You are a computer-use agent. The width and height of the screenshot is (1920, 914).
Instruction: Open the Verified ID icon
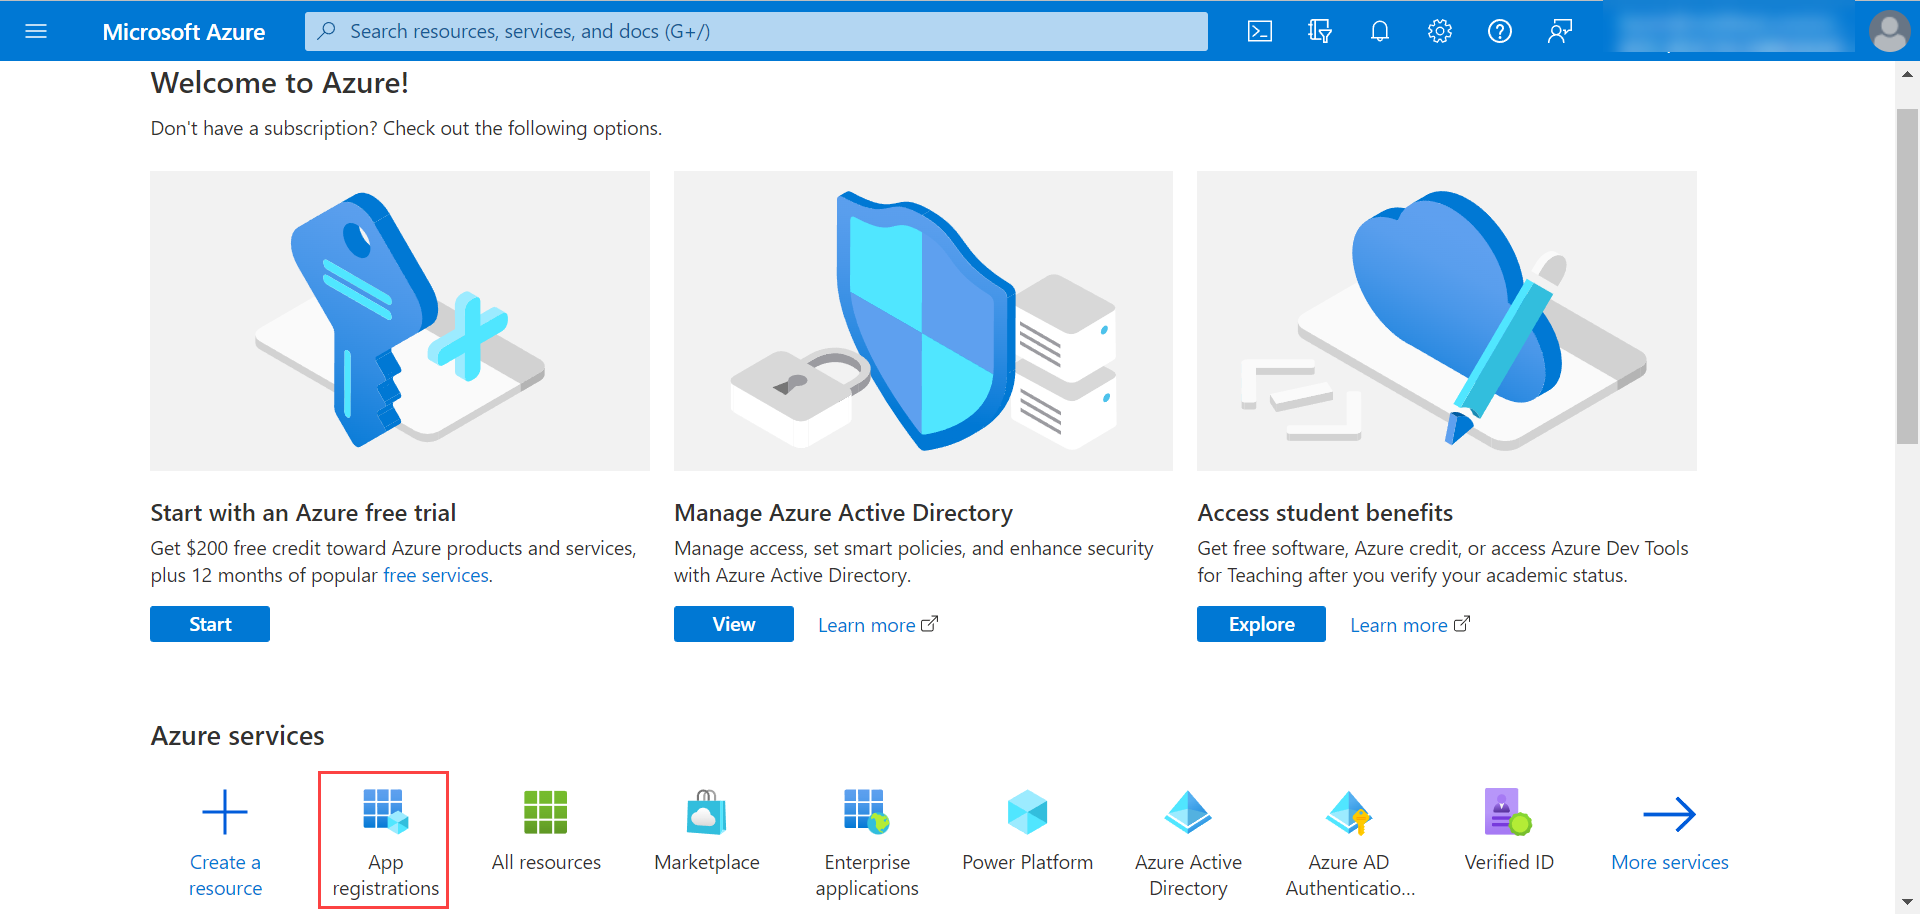point(1509,812)
